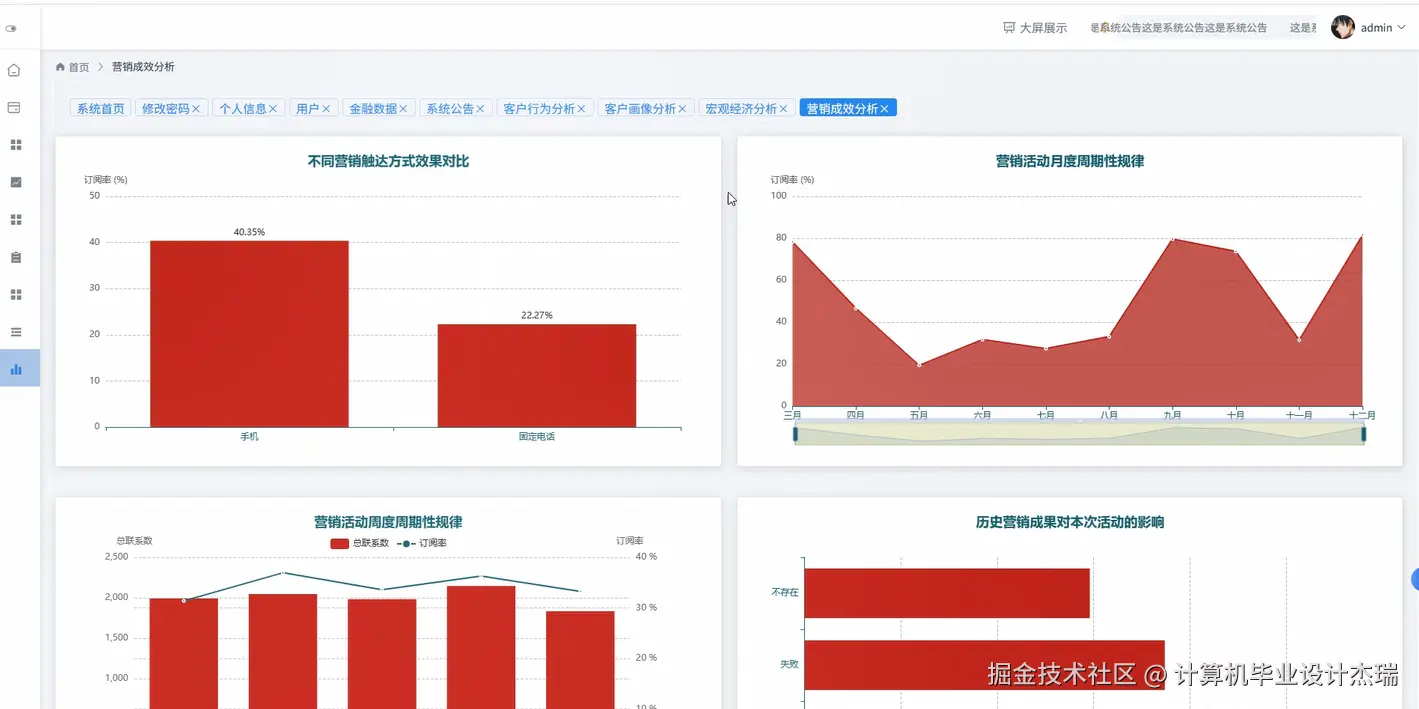1419x709 pixels.
Task: Click the left handle of monthly zoom slider
Action: tap(795, 434)
